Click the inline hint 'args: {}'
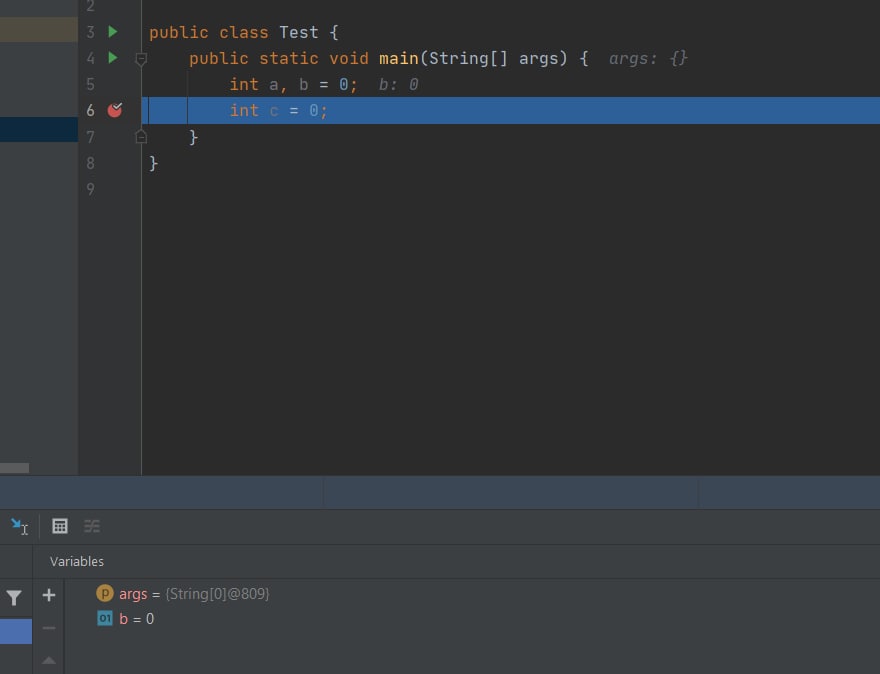 tap(648, 58)
